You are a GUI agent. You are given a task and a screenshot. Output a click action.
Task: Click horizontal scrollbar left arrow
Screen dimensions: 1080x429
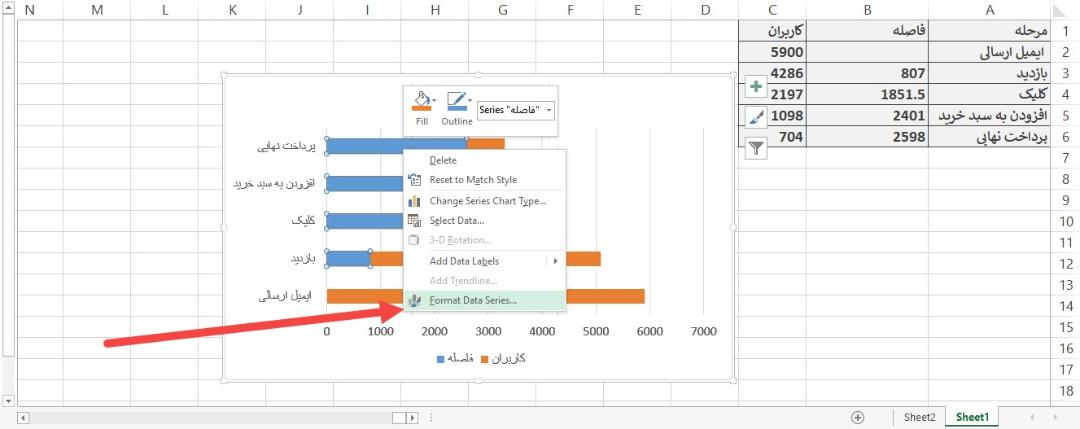[x=23, y=417]
